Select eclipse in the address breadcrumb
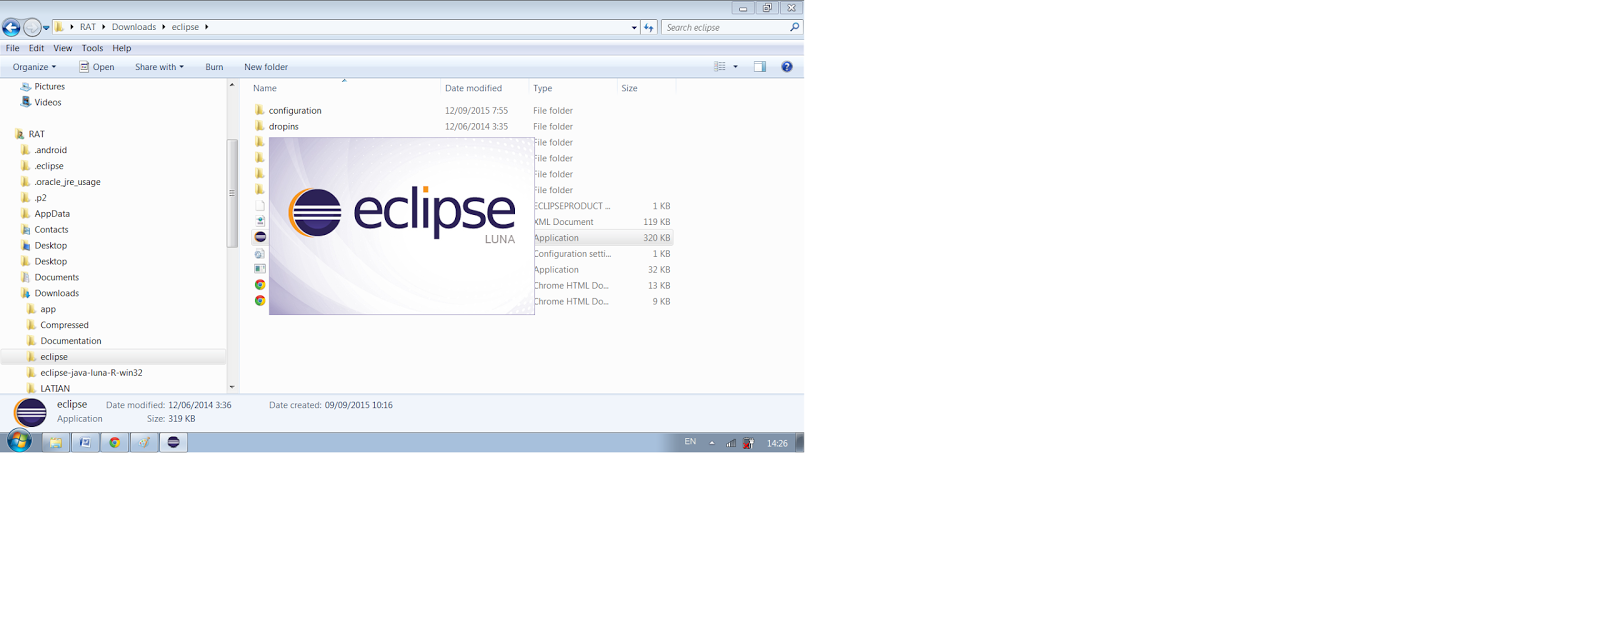The image size is (1600, 622). [185, 27]
